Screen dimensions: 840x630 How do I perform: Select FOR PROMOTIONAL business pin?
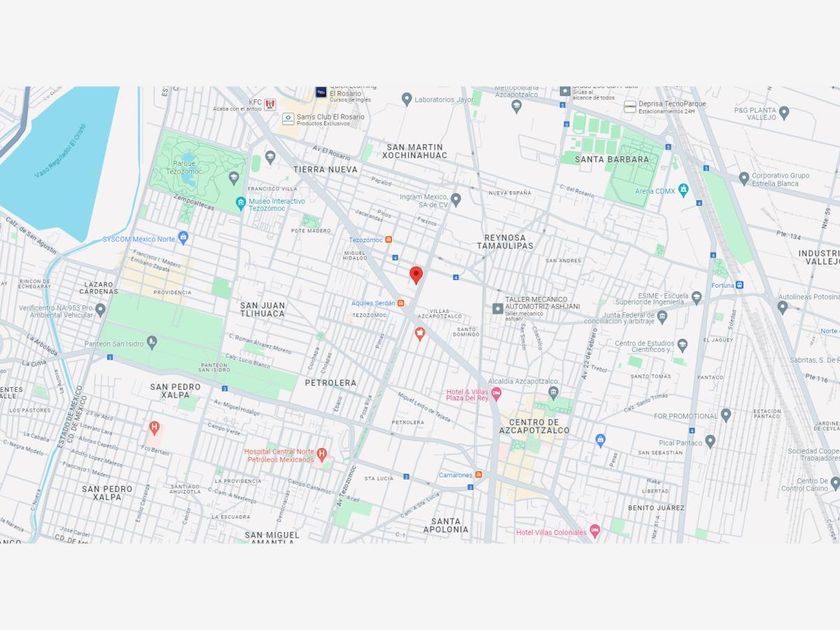pyautogui.click(x=726, y=415)
